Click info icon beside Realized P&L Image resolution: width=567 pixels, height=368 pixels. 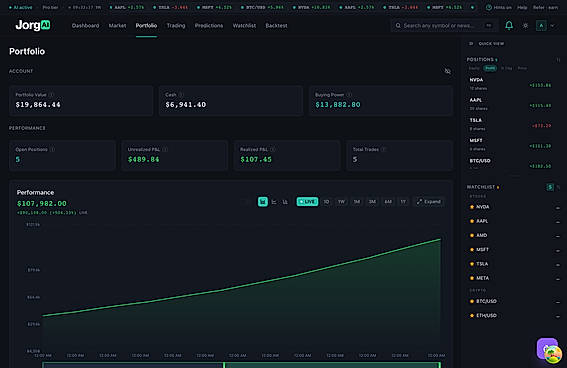273,149
